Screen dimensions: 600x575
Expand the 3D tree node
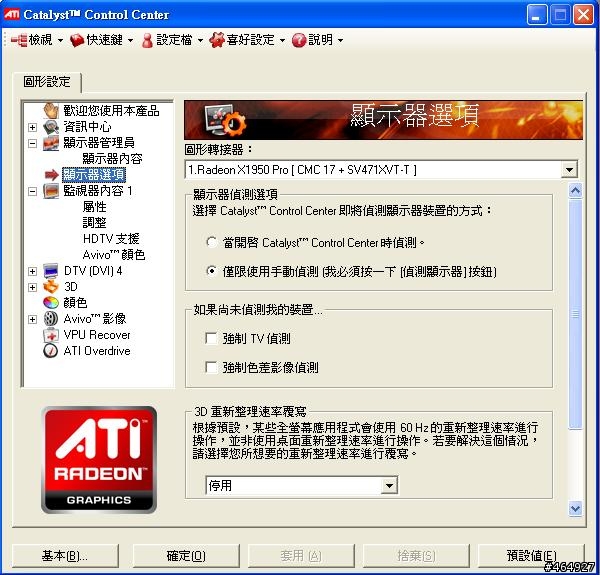(x=33, y=287)
